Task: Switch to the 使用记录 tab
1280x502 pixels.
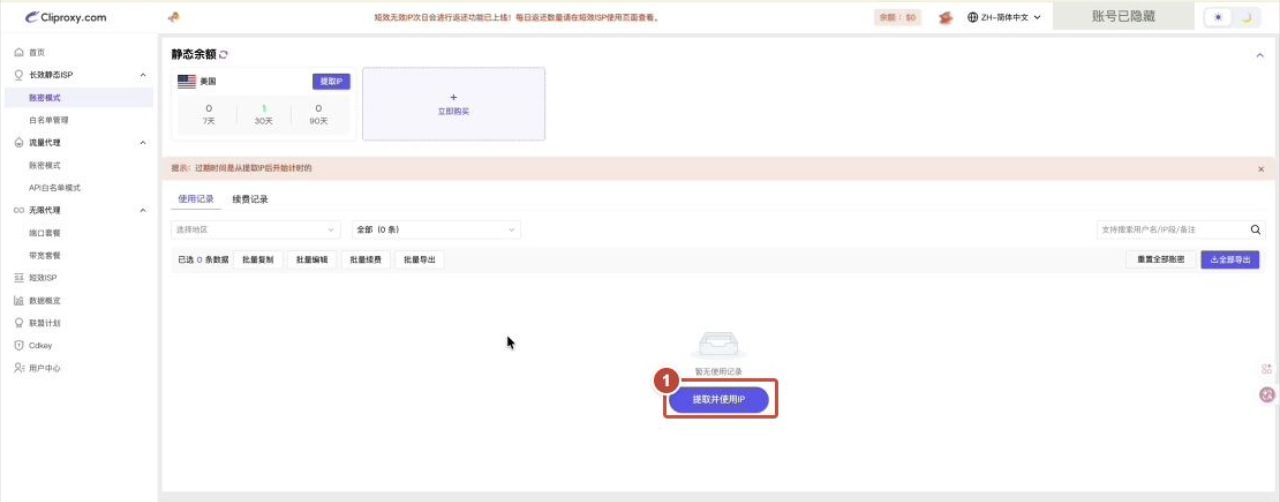Action: tap(196, 199)
